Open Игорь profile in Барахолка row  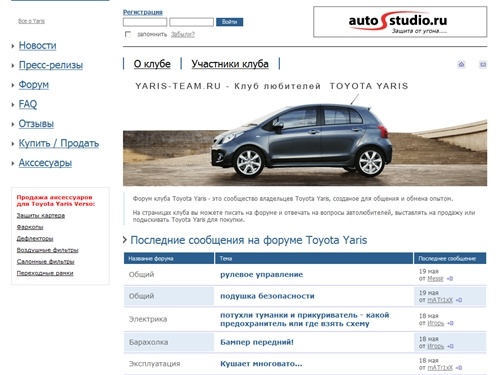tap(436, 346)
